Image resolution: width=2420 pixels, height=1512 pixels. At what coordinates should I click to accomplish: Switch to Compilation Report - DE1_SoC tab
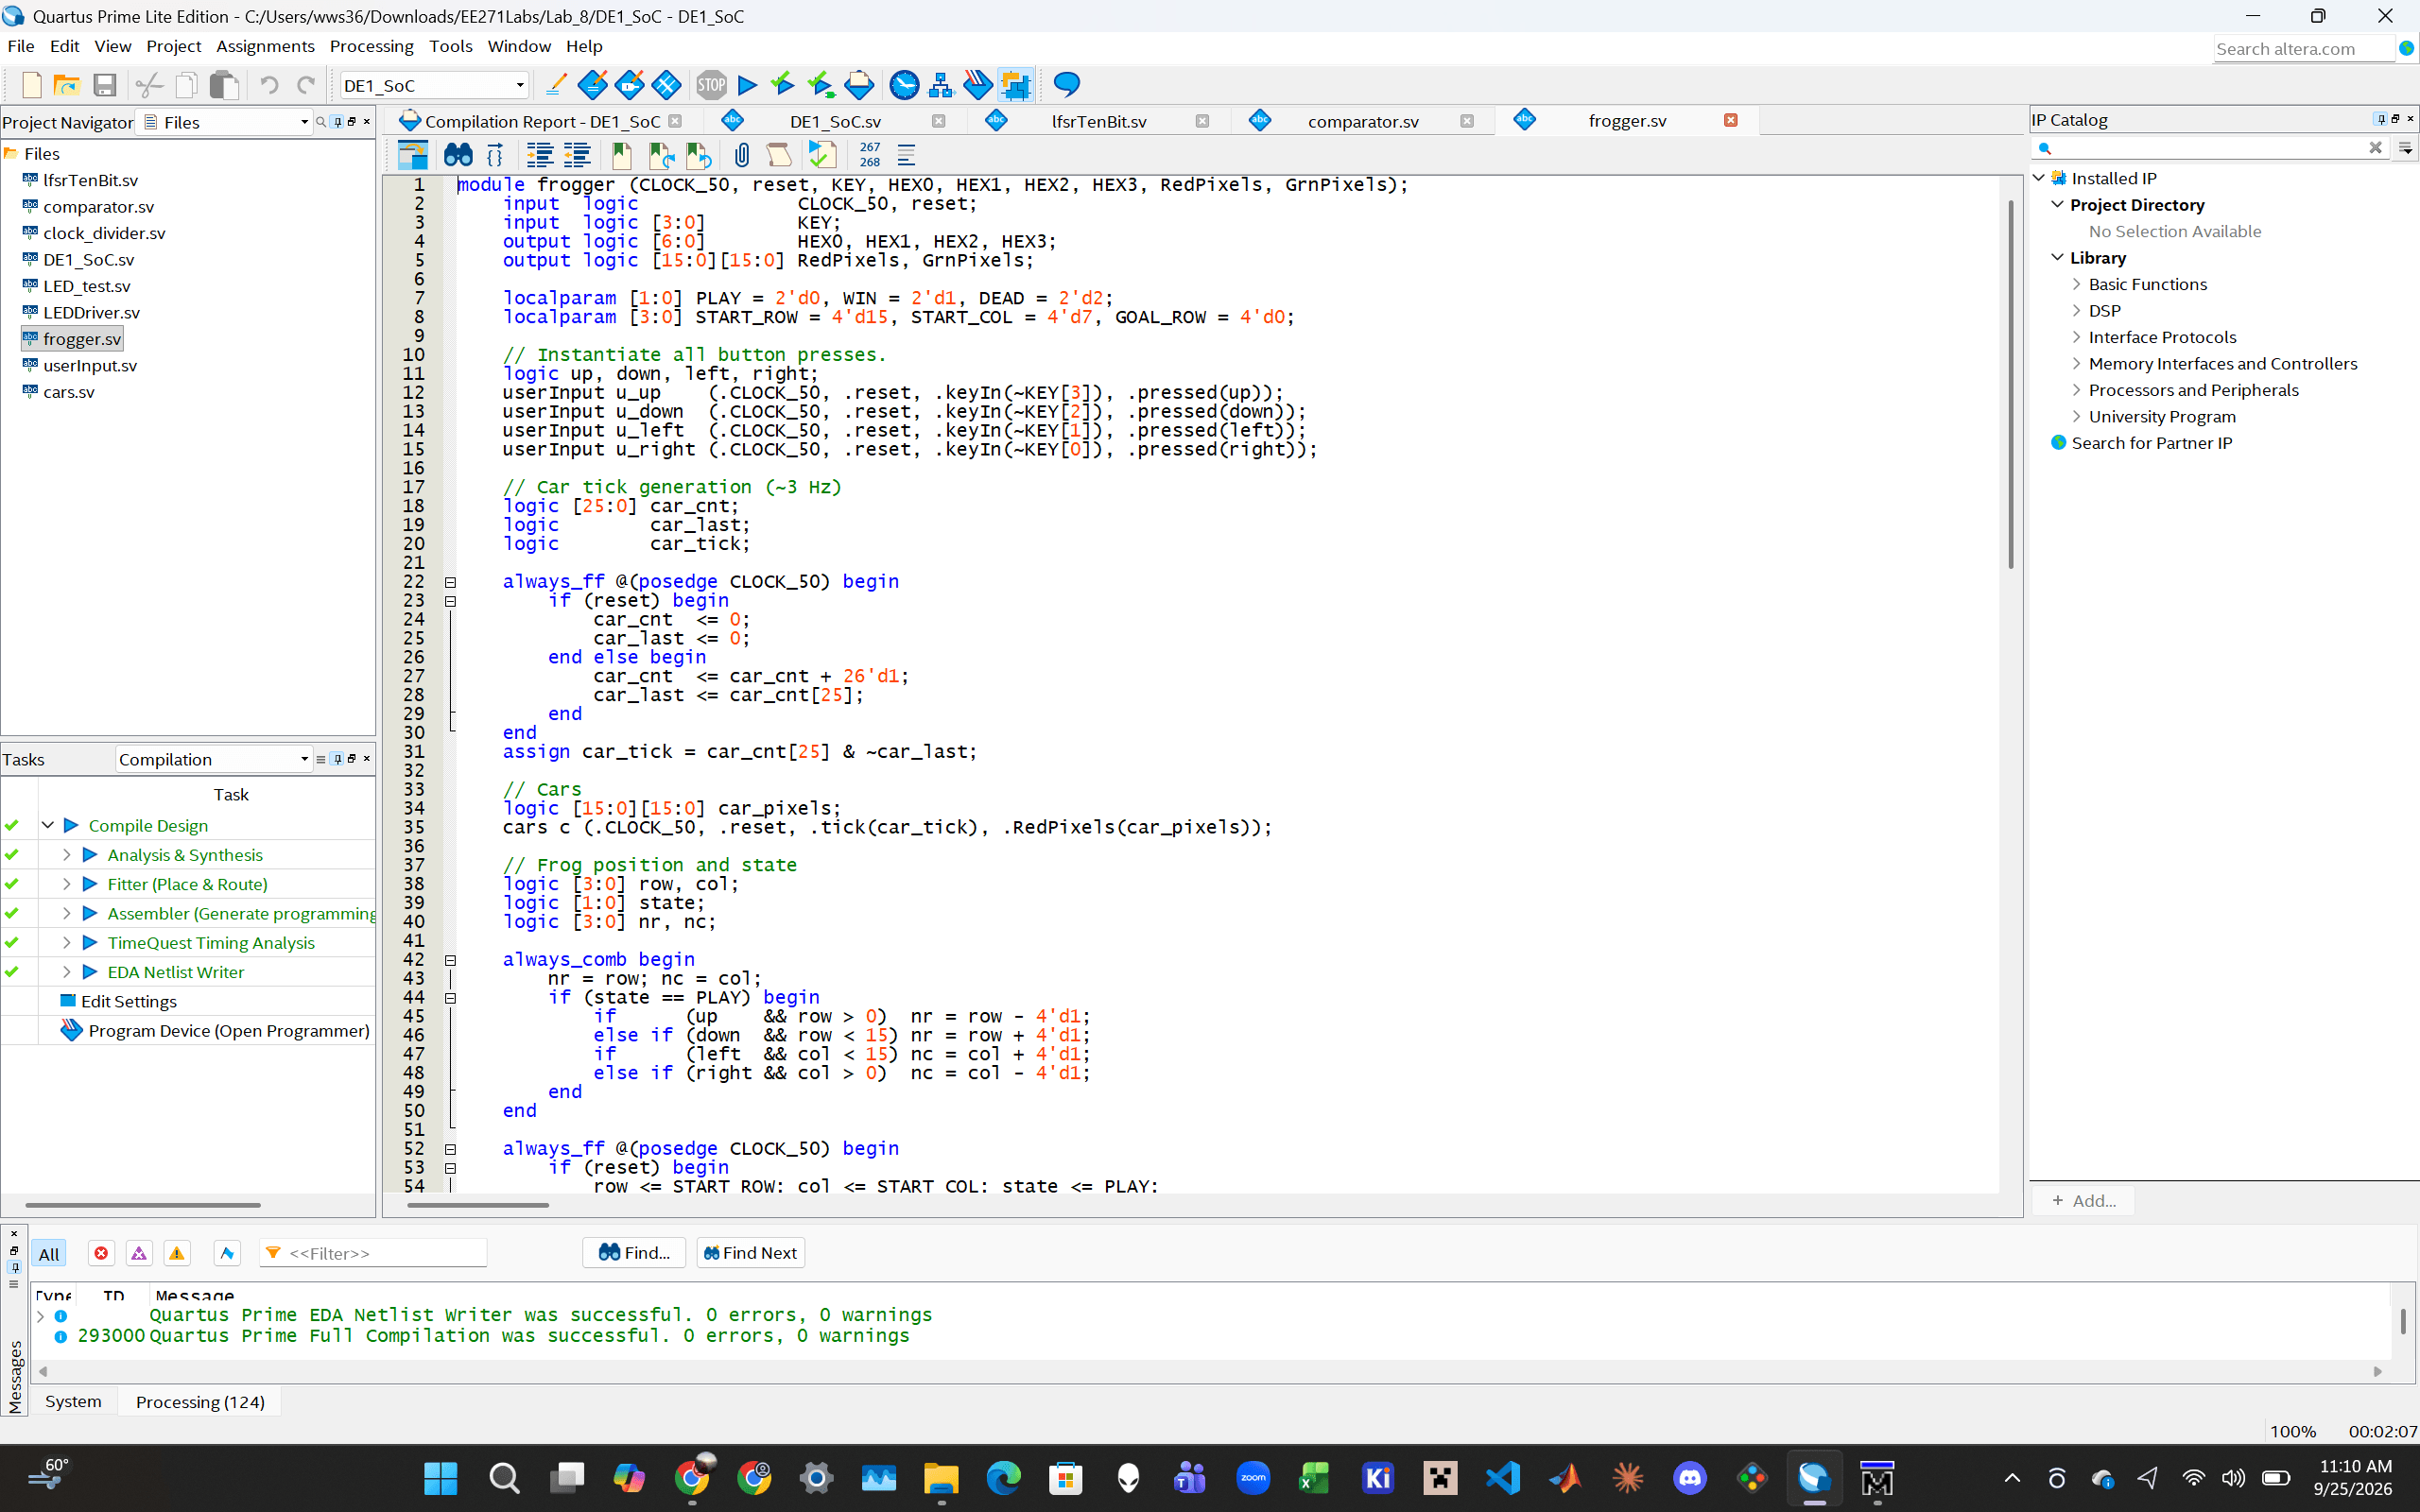click(541, 121)
